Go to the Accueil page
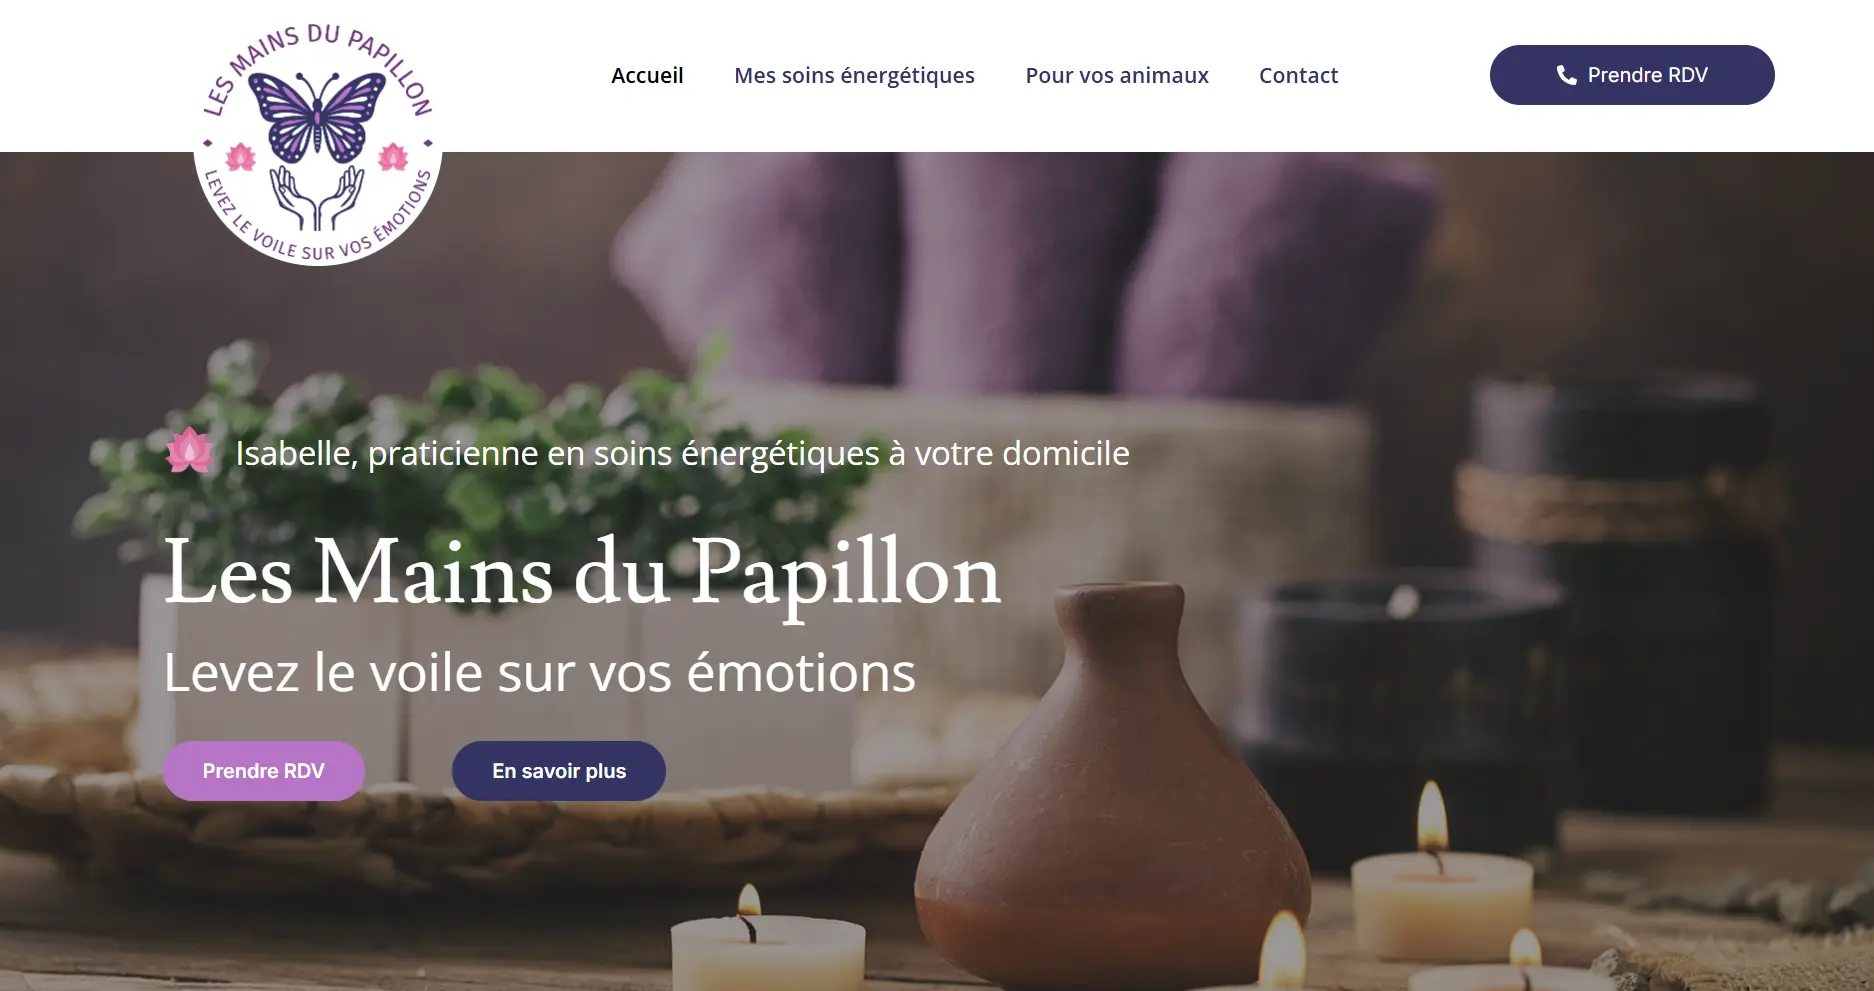1874x991 pixels. (647, 75)
